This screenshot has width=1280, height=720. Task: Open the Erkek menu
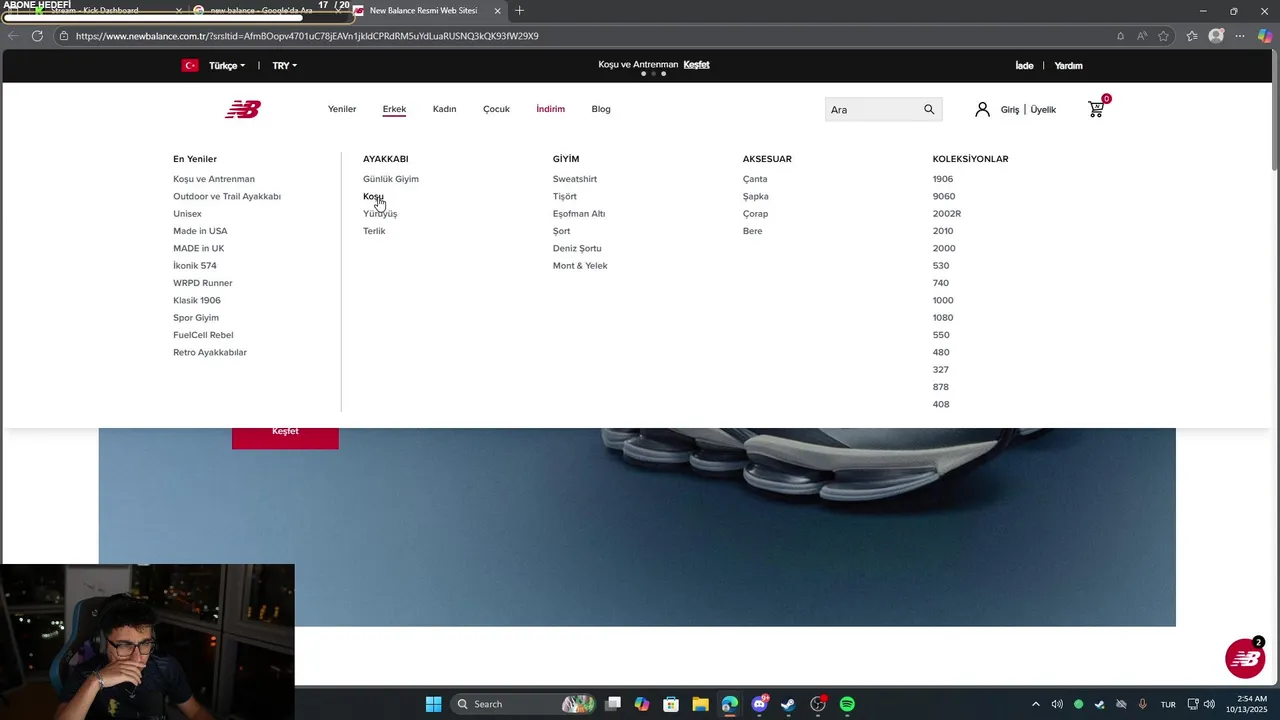click(x=394, y=109)
